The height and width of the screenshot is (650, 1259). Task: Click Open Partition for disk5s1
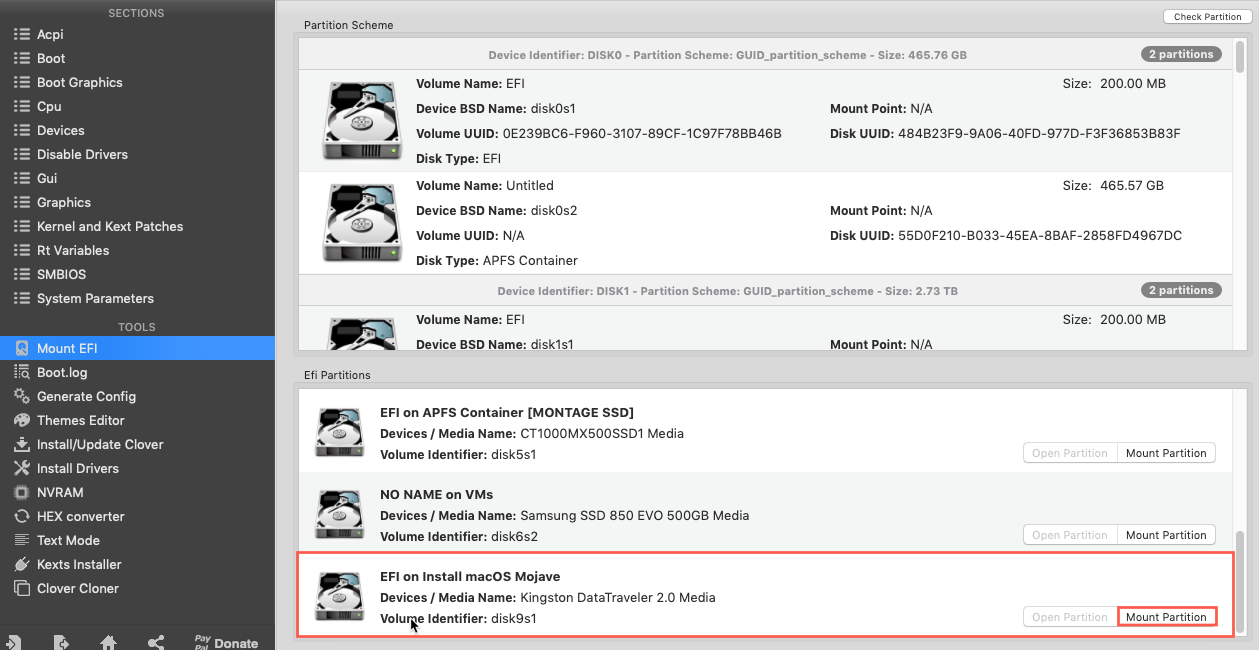click(1070, 453)
